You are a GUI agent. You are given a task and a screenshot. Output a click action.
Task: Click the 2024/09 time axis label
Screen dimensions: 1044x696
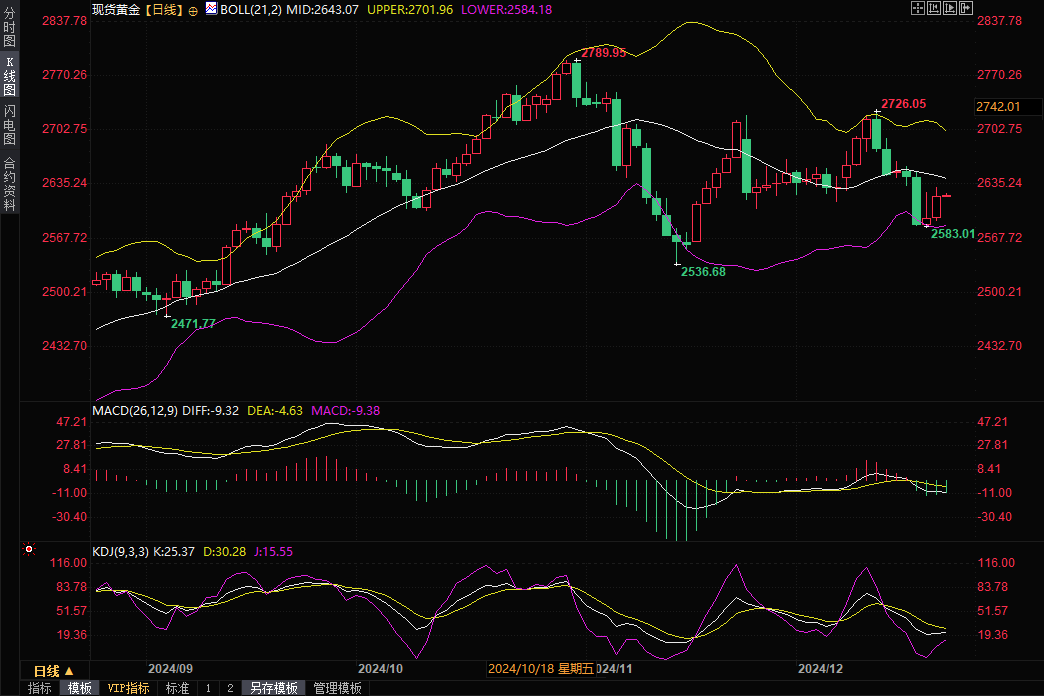click(x=170, y=669)
